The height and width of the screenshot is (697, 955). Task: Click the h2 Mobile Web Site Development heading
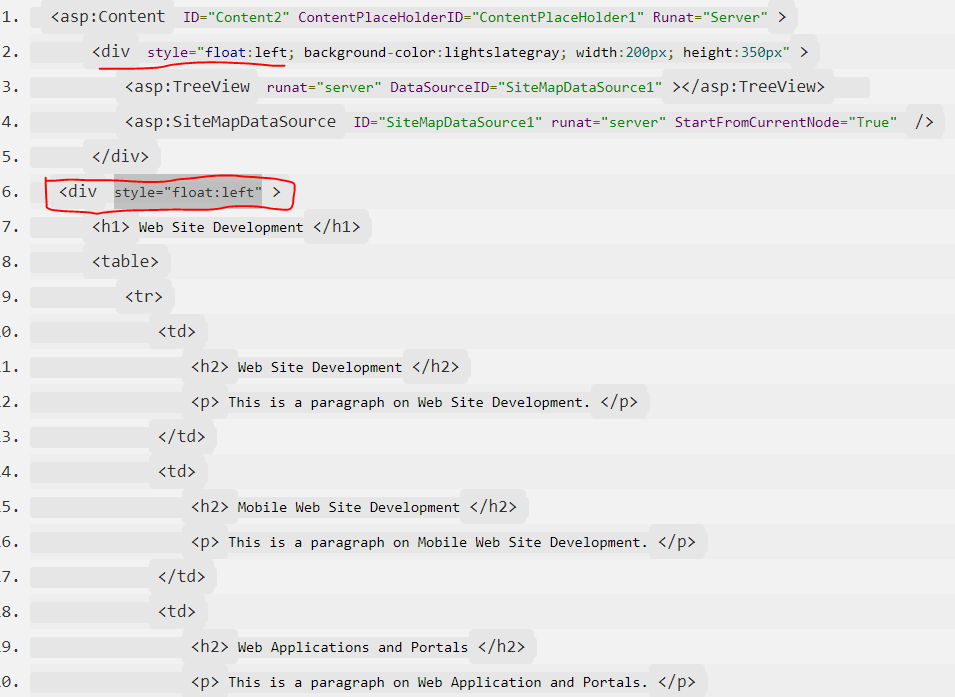coord(352,506)
